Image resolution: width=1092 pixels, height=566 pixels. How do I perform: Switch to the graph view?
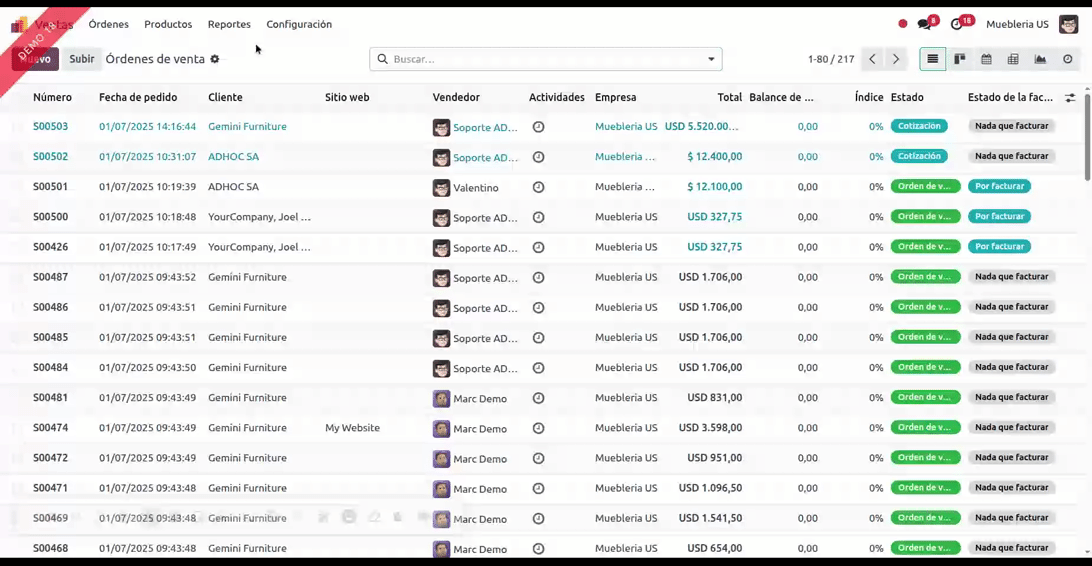(1040, 59)
